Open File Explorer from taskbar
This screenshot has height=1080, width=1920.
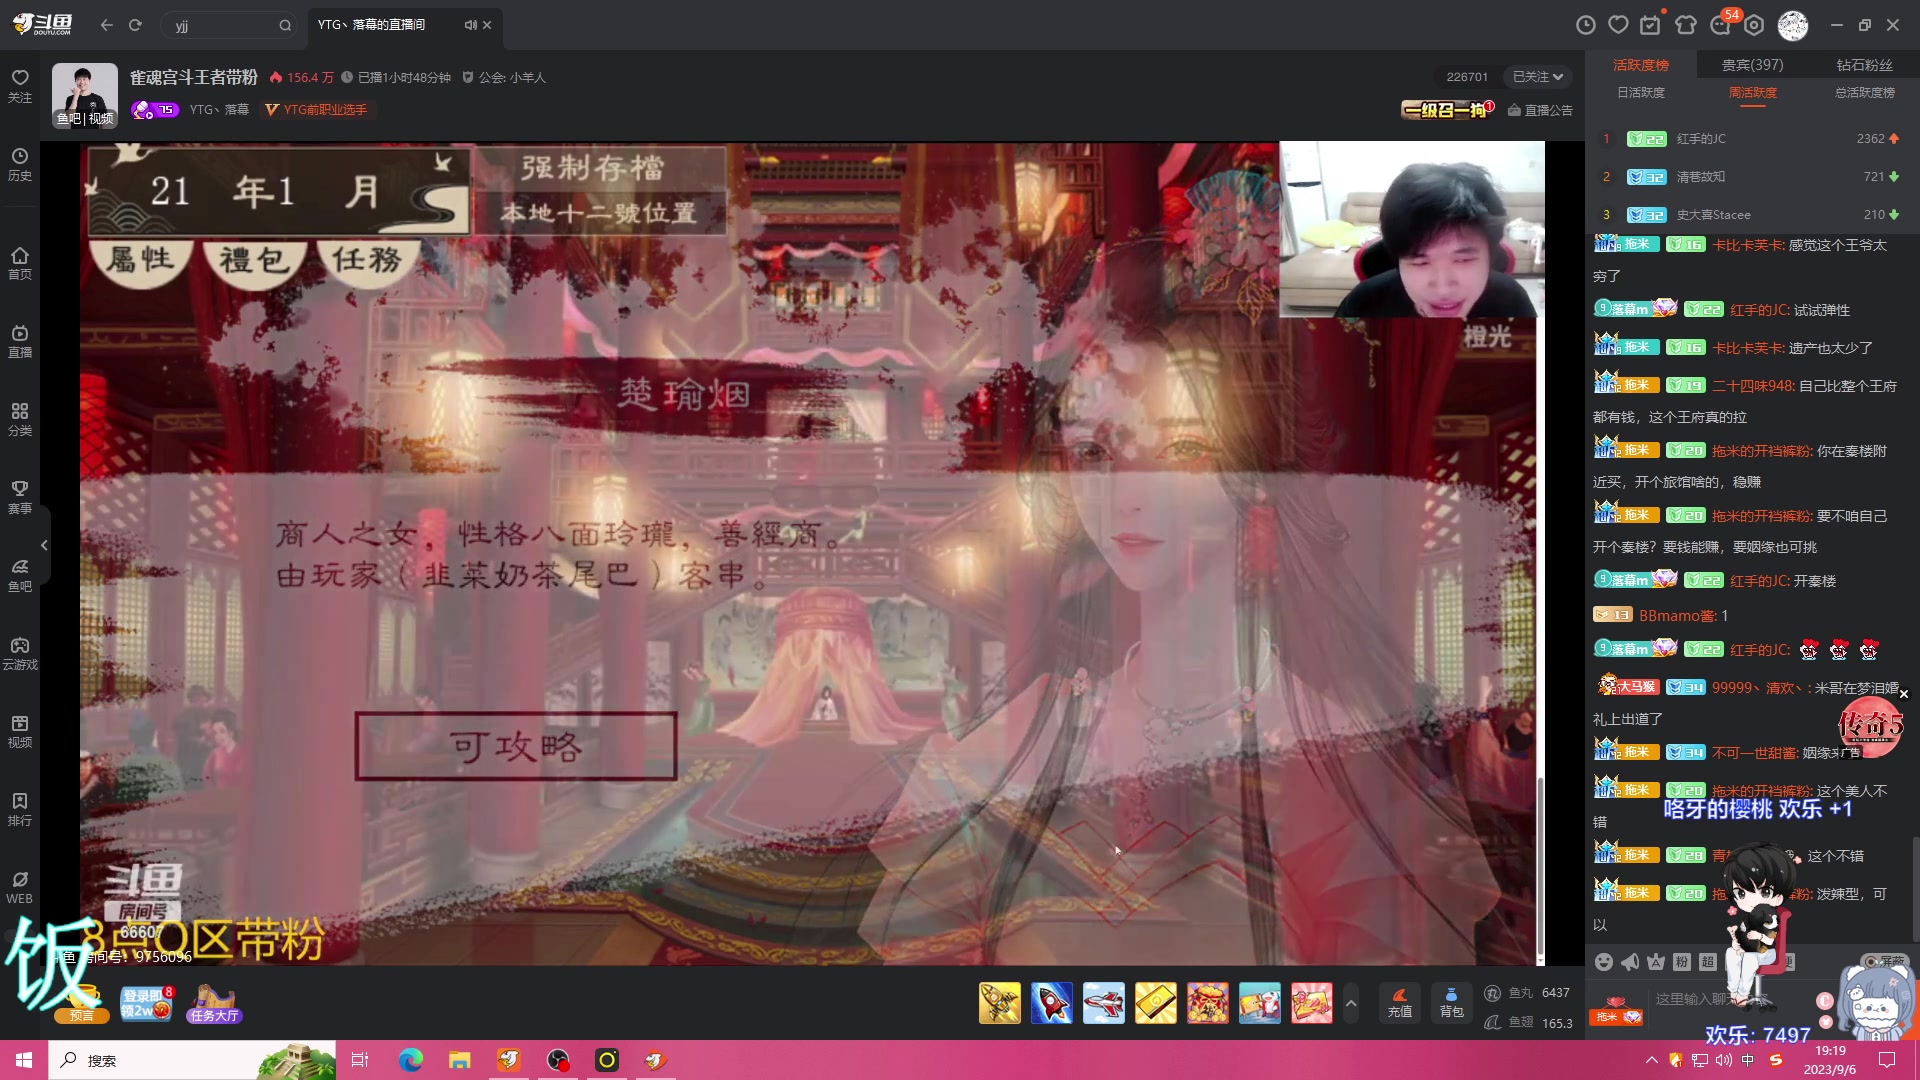459,1060
